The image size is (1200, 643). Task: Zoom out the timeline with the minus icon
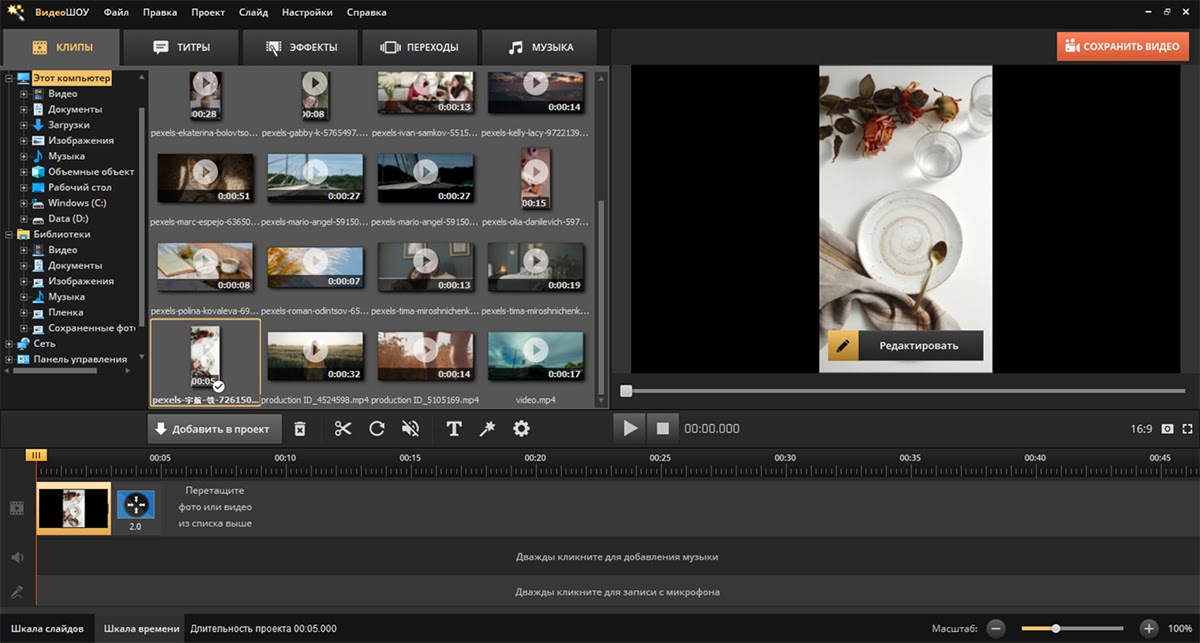point(996,628)
